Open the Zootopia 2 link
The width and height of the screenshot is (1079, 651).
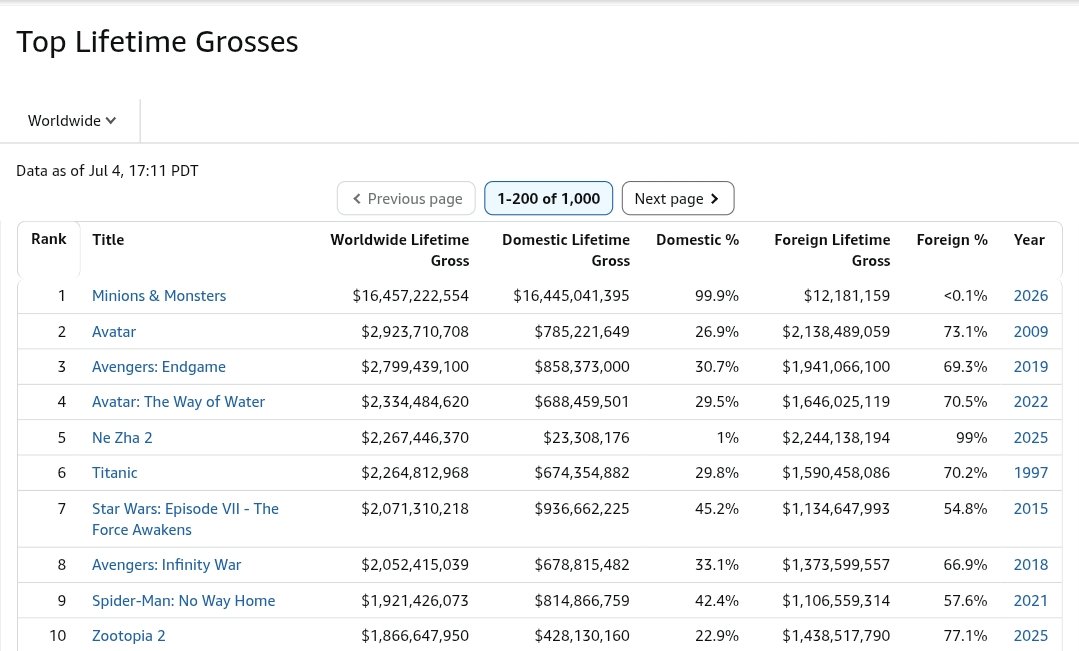coord(129,635)
